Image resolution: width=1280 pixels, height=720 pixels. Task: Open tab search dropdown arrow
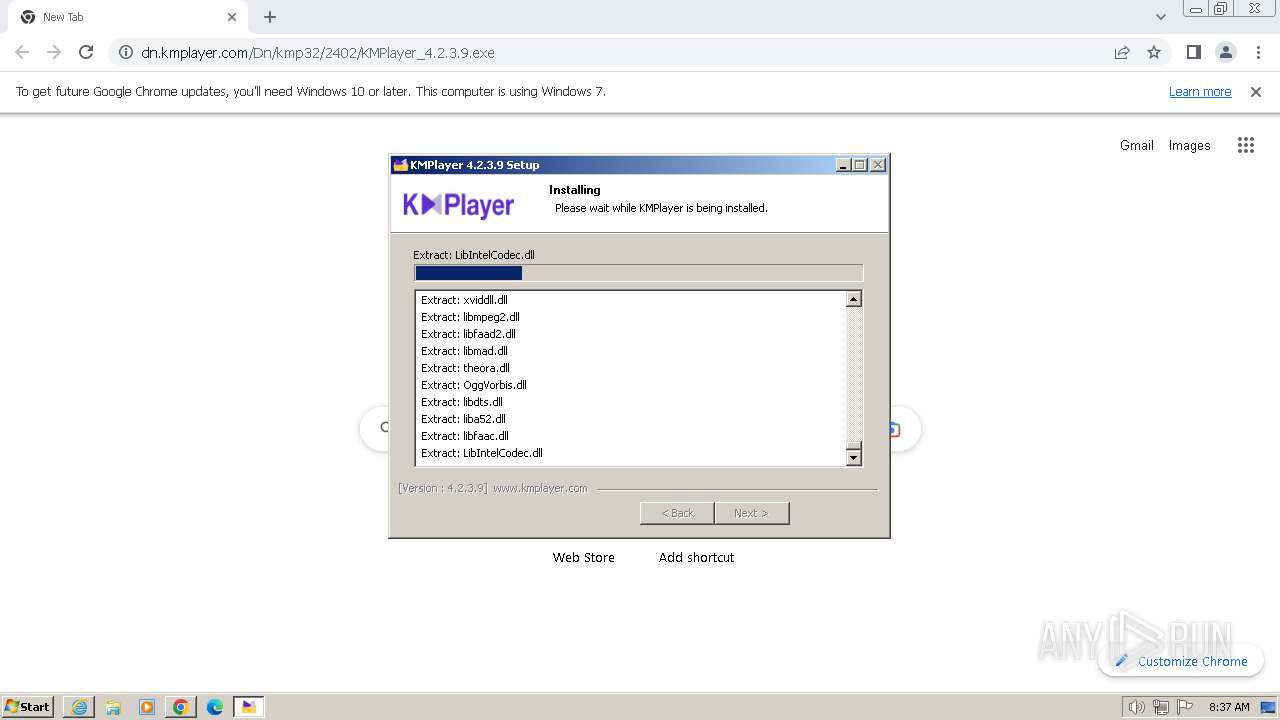tap(1161, 17)
